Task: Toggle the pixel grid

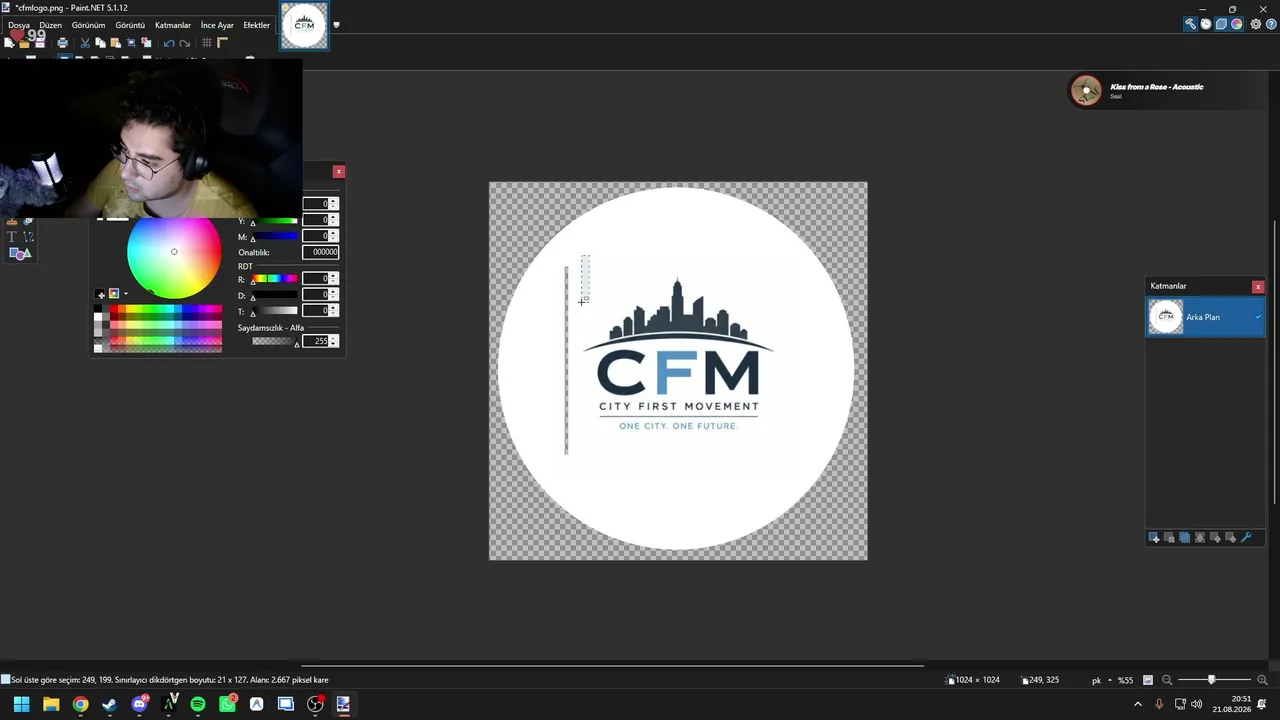Action: [207, 43]
